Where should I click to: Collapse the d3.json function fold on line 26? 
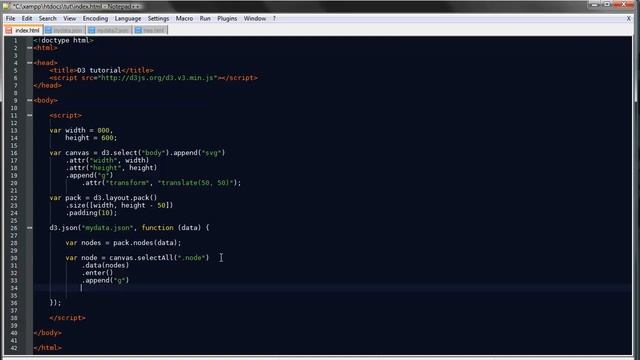29,228
